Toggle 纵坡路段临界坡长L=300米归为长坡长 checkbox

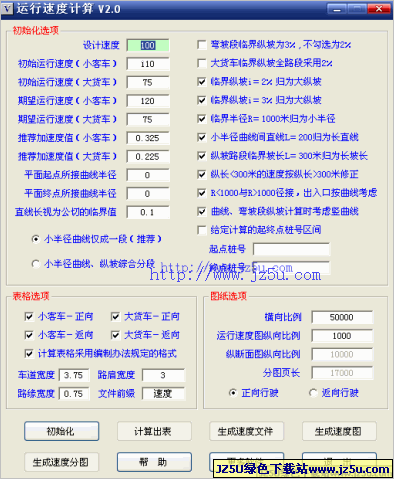202,156
